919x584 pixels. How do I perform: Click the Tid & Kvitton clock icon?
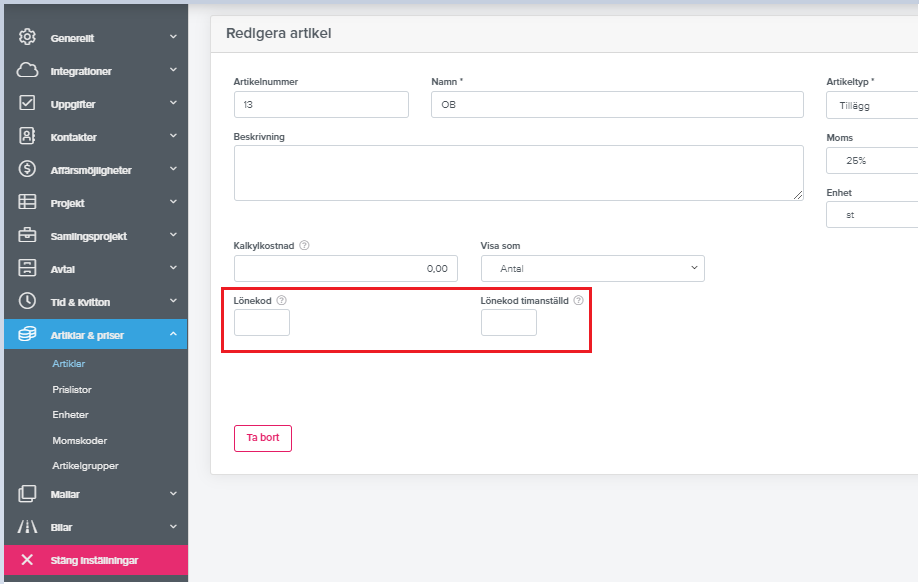28,302
